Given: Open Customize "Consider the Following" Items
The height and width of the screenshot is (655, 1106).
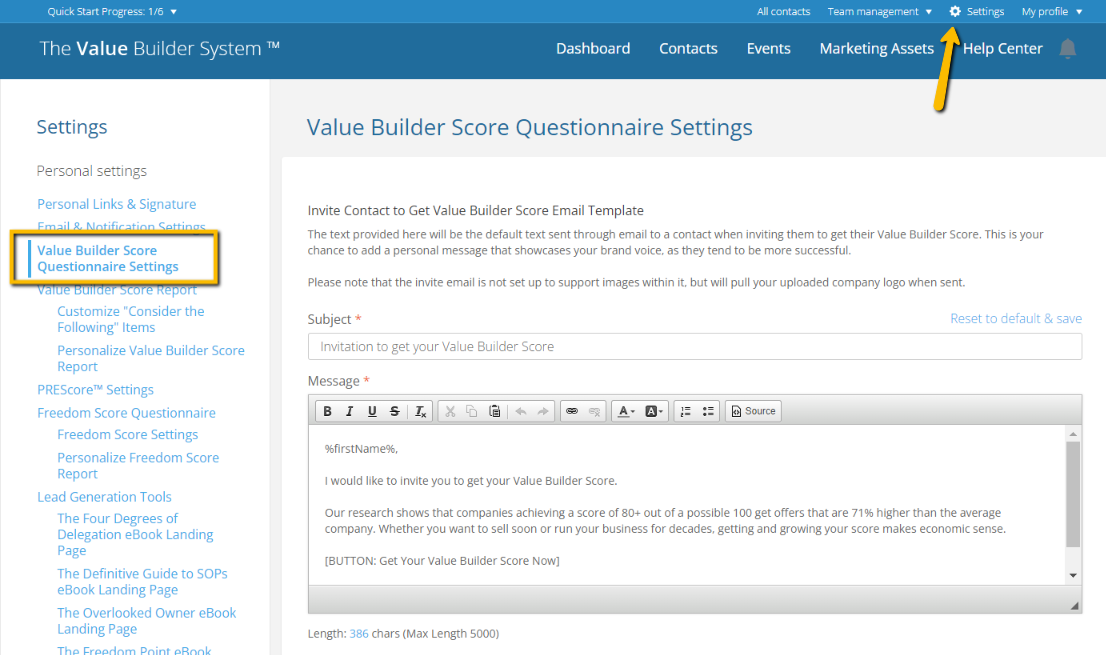Looking at the screenshot, I should 130,319.
